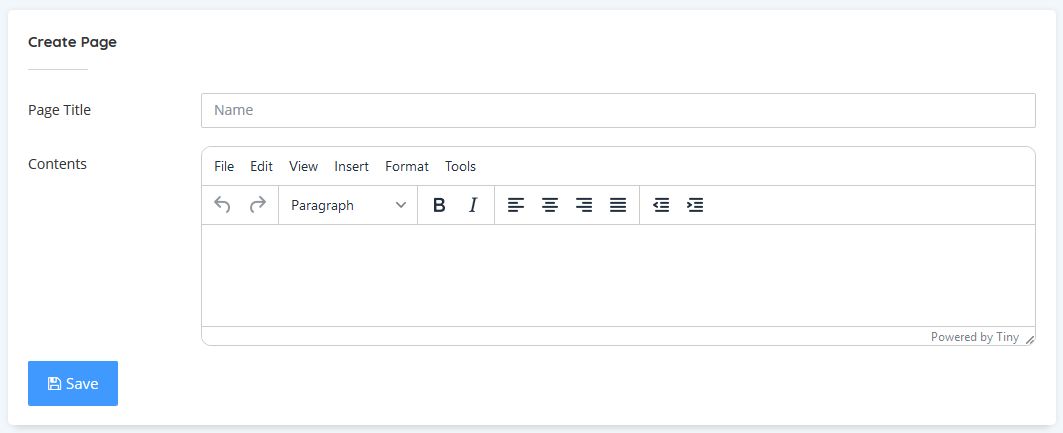Open the Tools menu
The image size is (1063, 433).
pos(460,166)
